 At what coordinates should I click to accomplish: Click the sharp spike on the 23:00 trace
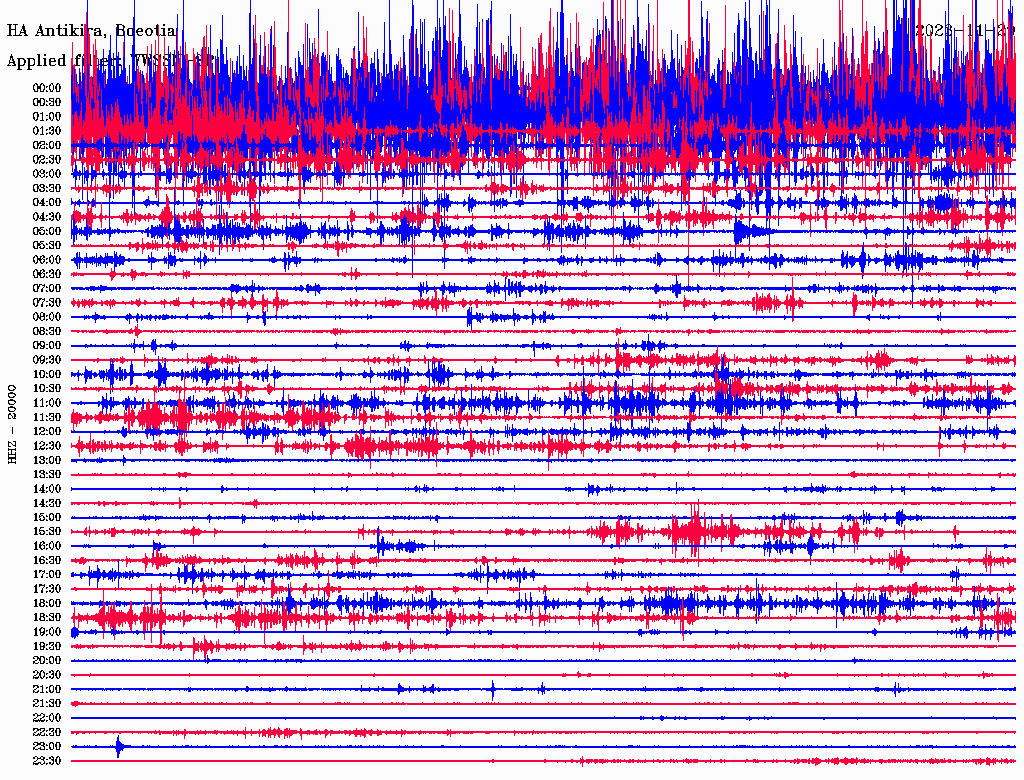[119, 746]
